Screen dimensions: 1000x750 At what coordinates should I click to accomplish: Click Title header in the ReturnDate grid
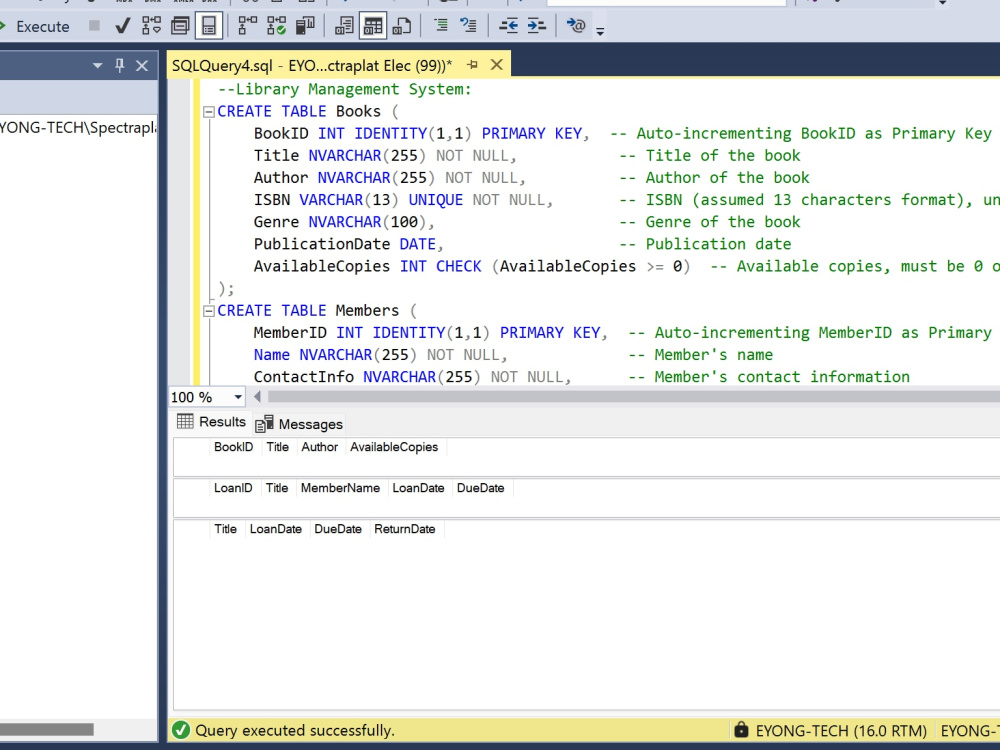(x=225, y=529)
